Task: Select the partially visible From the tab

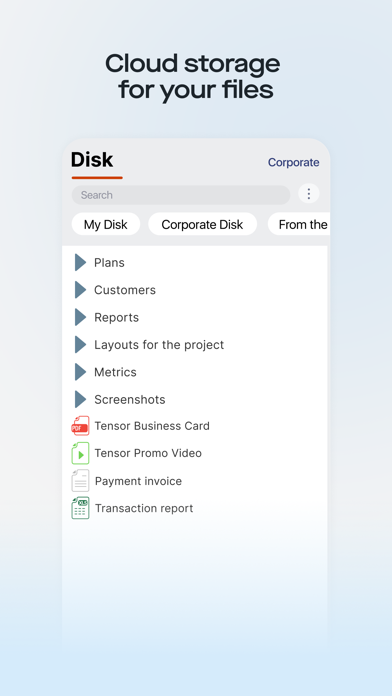Action: click(298, 224)
